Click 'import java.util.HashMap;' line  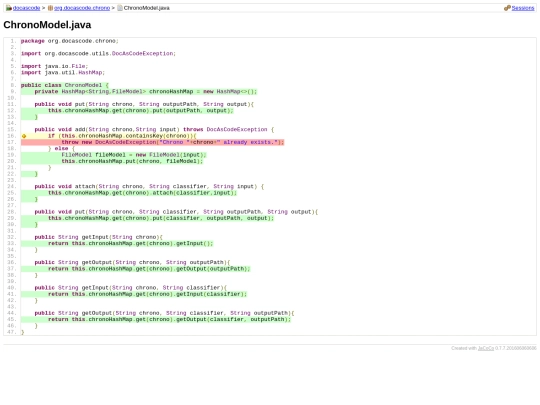pyautogui.click(x=63, y=73)
